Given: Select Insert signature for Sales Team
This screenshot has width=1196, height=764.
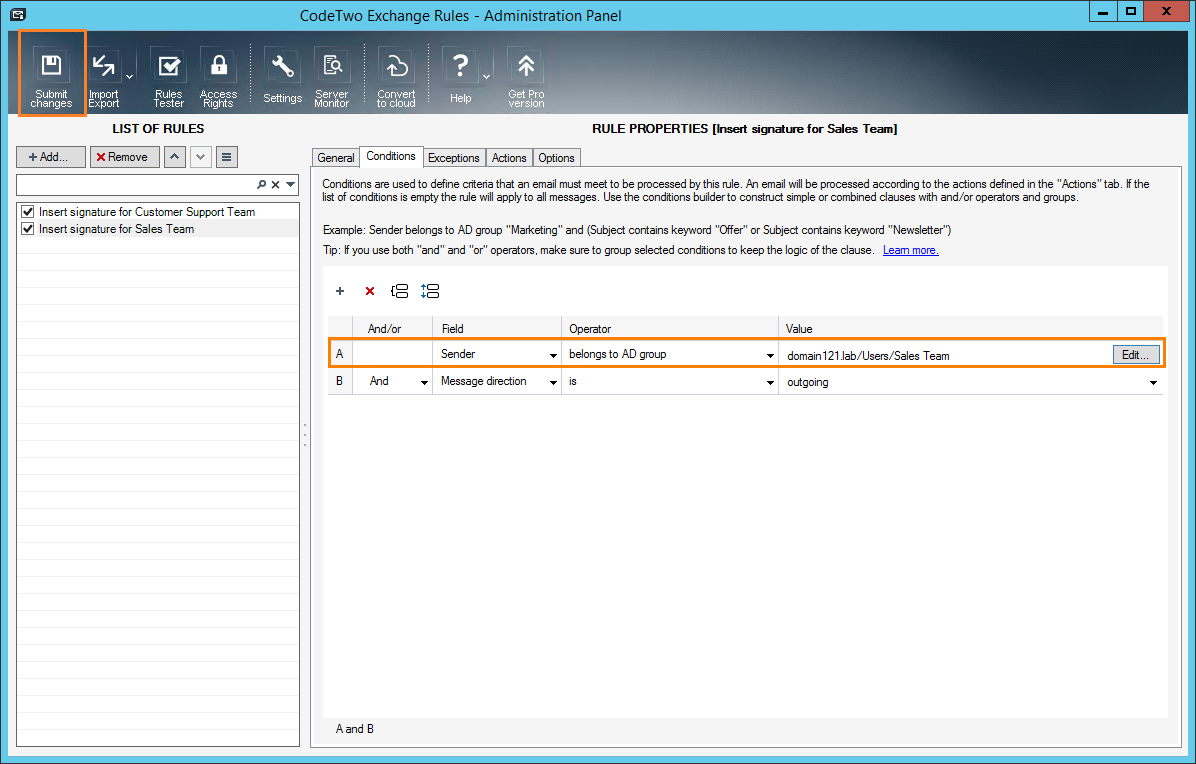Looking at the screenshot, I should click(x=117, y=229).
